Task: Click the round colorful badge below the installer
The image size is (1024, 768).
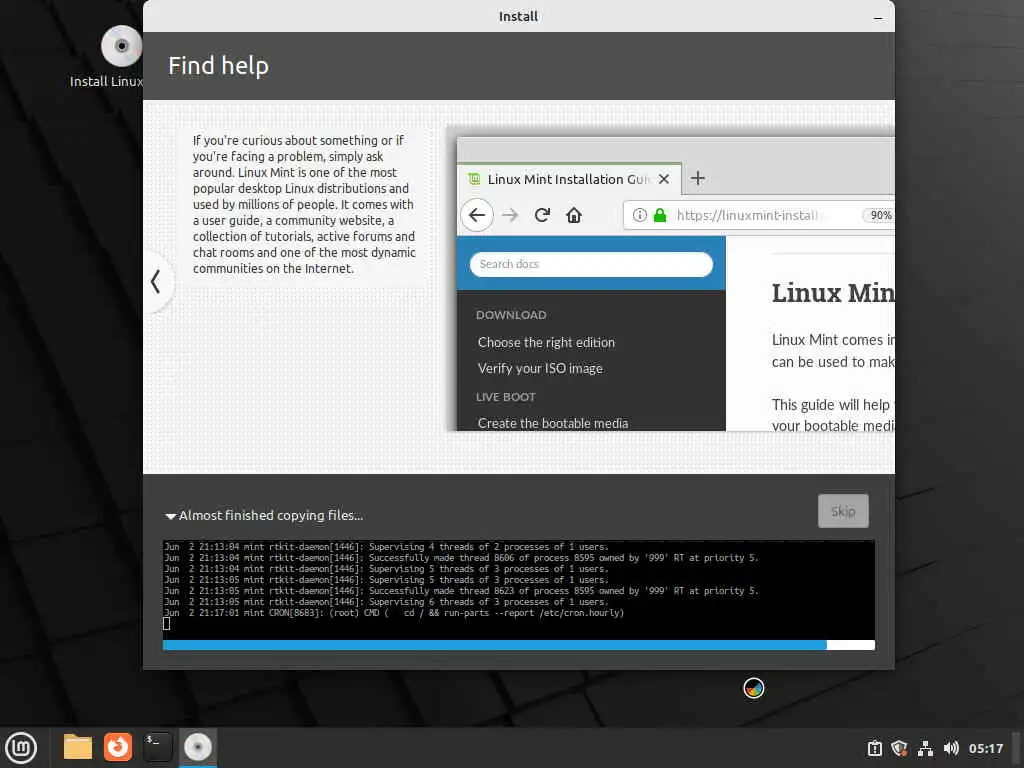Action: click(754, 688)
